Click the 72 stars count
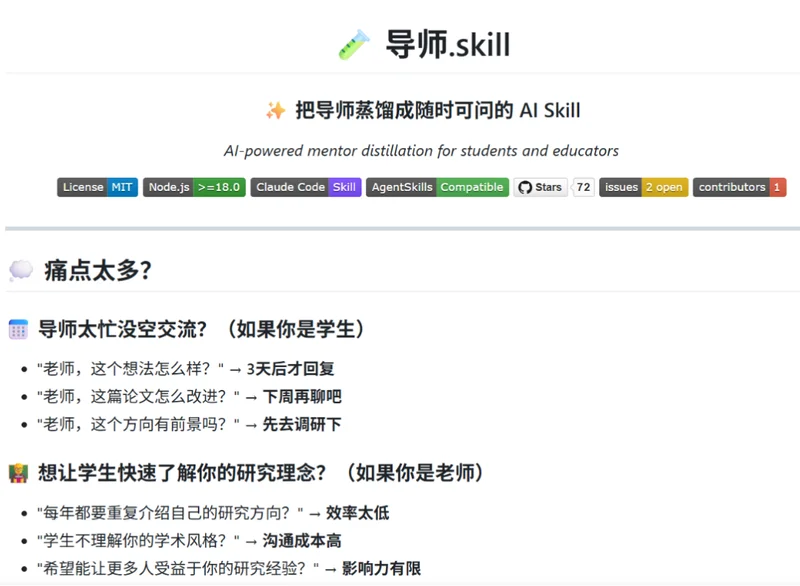 [x=583, y=187]
